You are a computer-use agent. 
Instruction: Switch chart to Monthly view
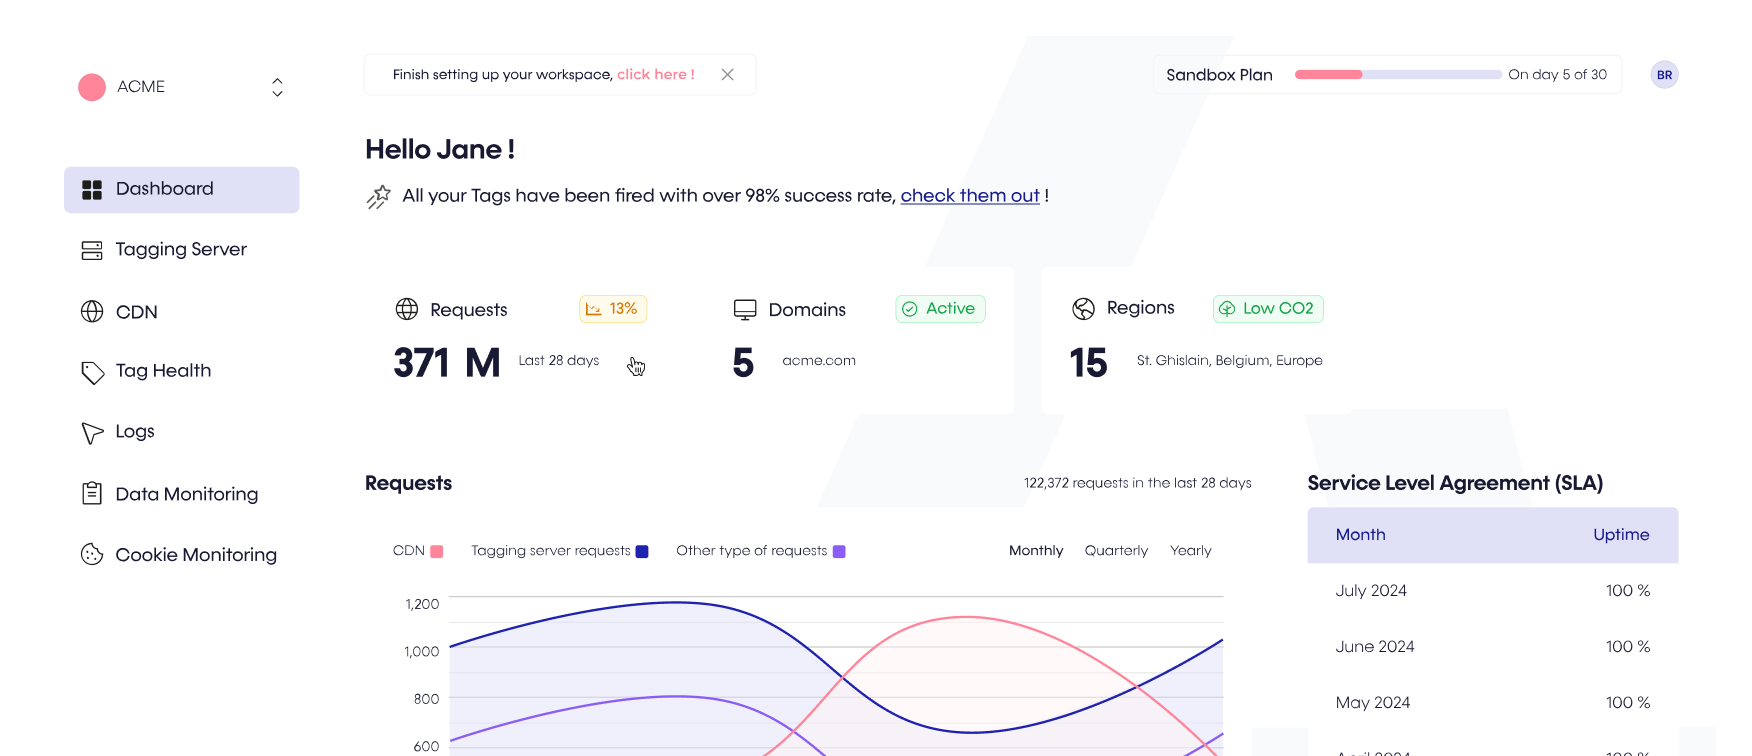(x=1036, y=551)
